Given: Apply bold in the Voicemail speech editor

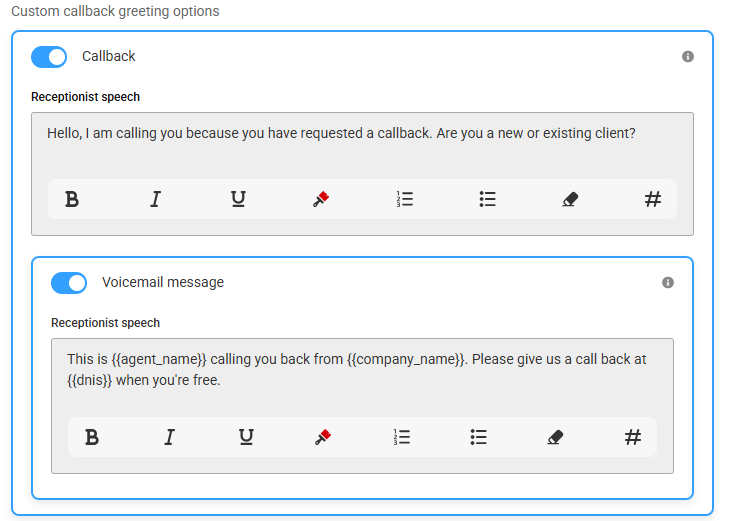Looking at the screenshot, I should click(92, 437).
